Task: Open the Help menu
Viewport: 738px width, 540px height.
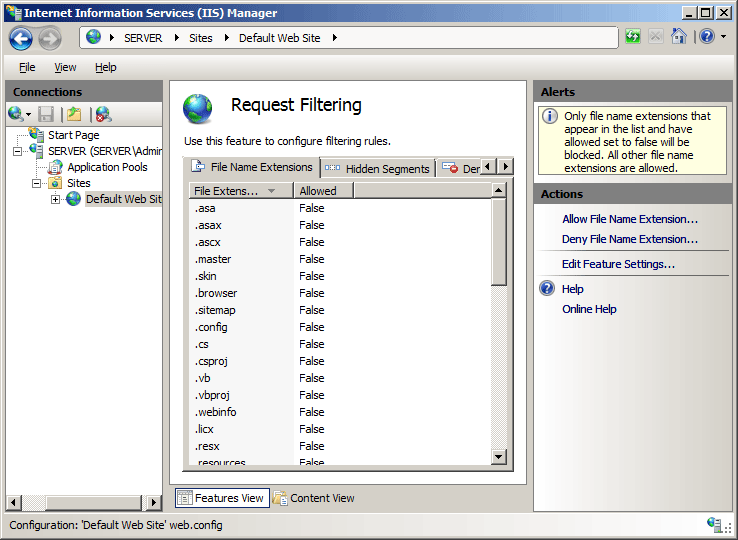Action: (105, 67)
